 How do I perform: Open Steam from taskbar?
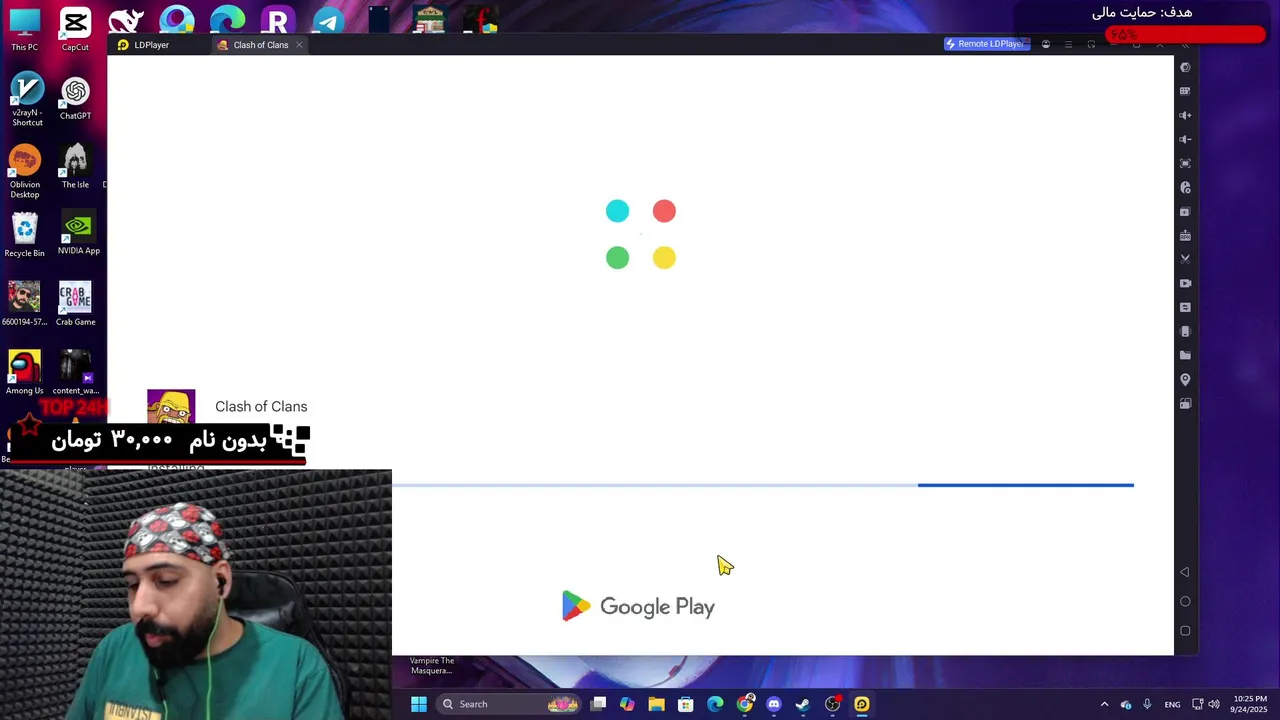coord(802,704)
